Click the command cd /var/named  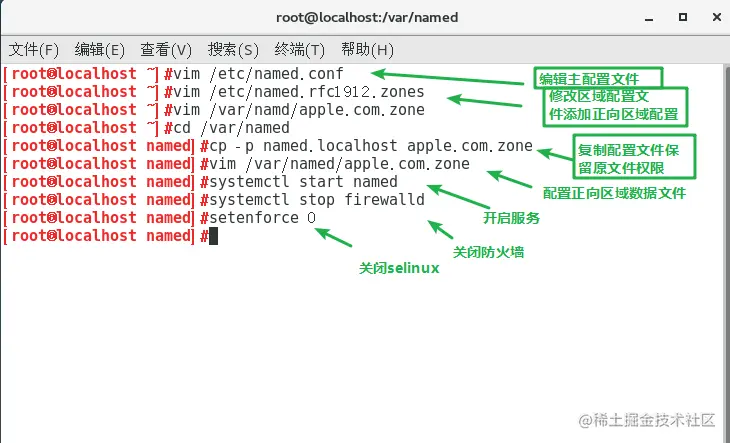pos(231,128)
